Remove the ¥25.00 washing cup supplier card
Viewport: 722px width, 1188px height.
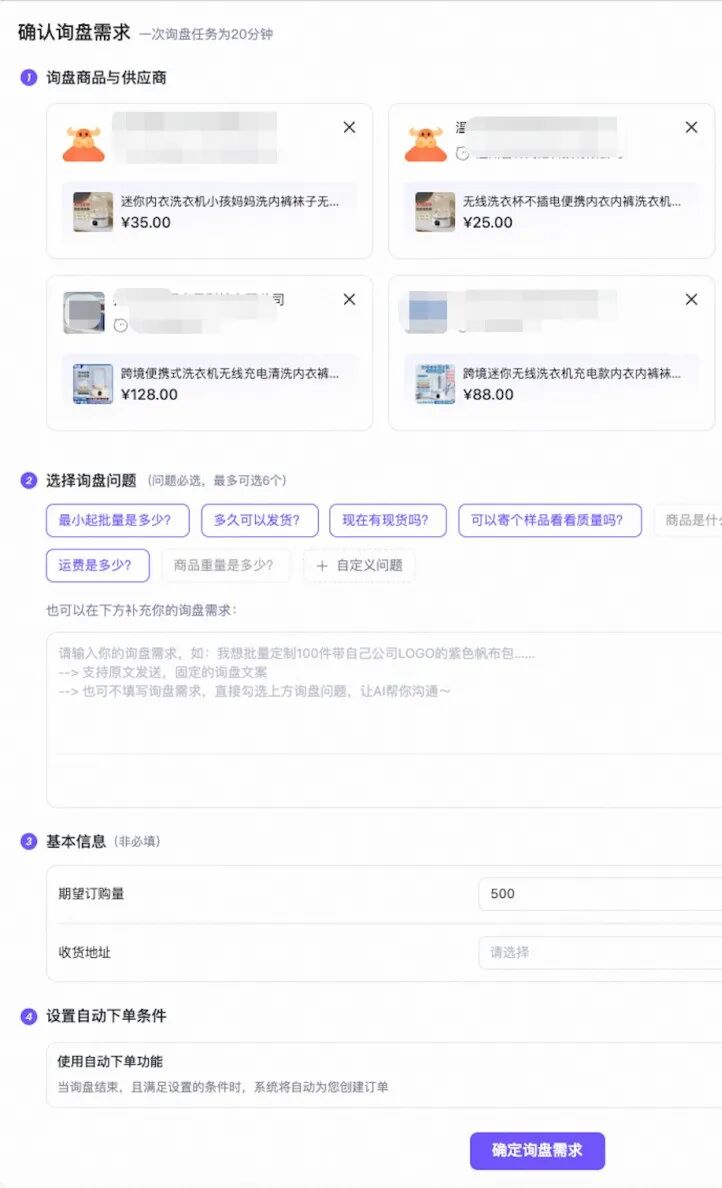click(691, 127)
